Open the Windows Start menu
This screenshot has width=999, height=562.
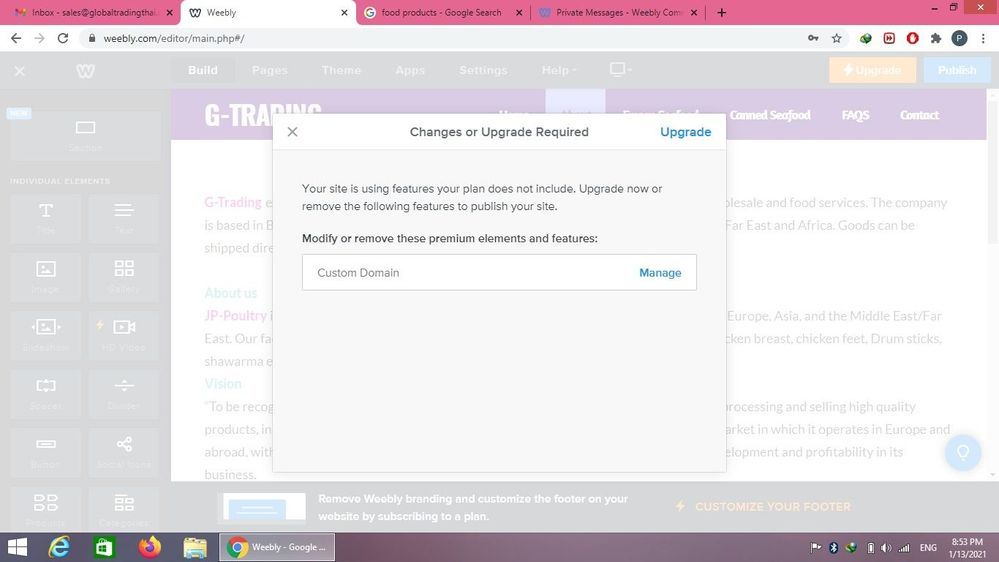(17, 547)
